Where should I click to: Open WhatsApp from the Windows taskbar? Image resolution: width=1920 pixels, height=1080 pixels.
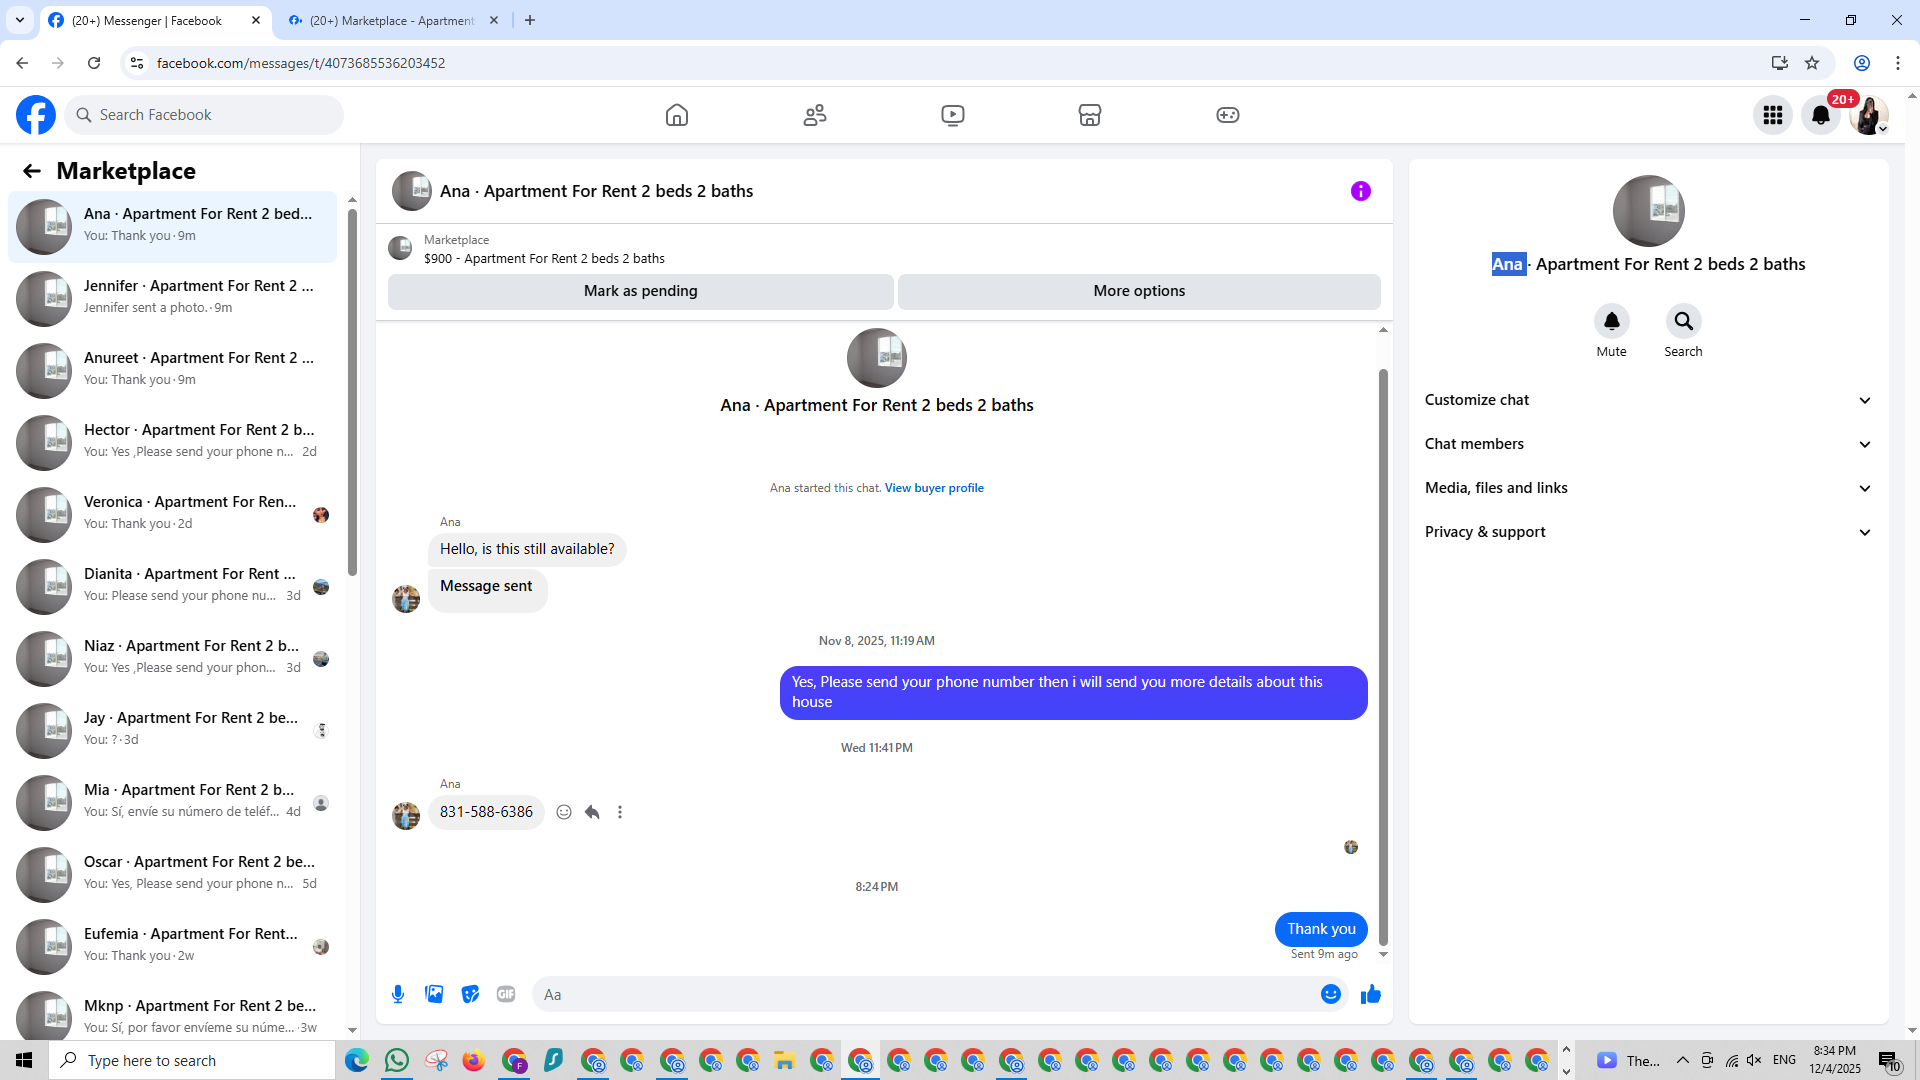(396, 1060)
